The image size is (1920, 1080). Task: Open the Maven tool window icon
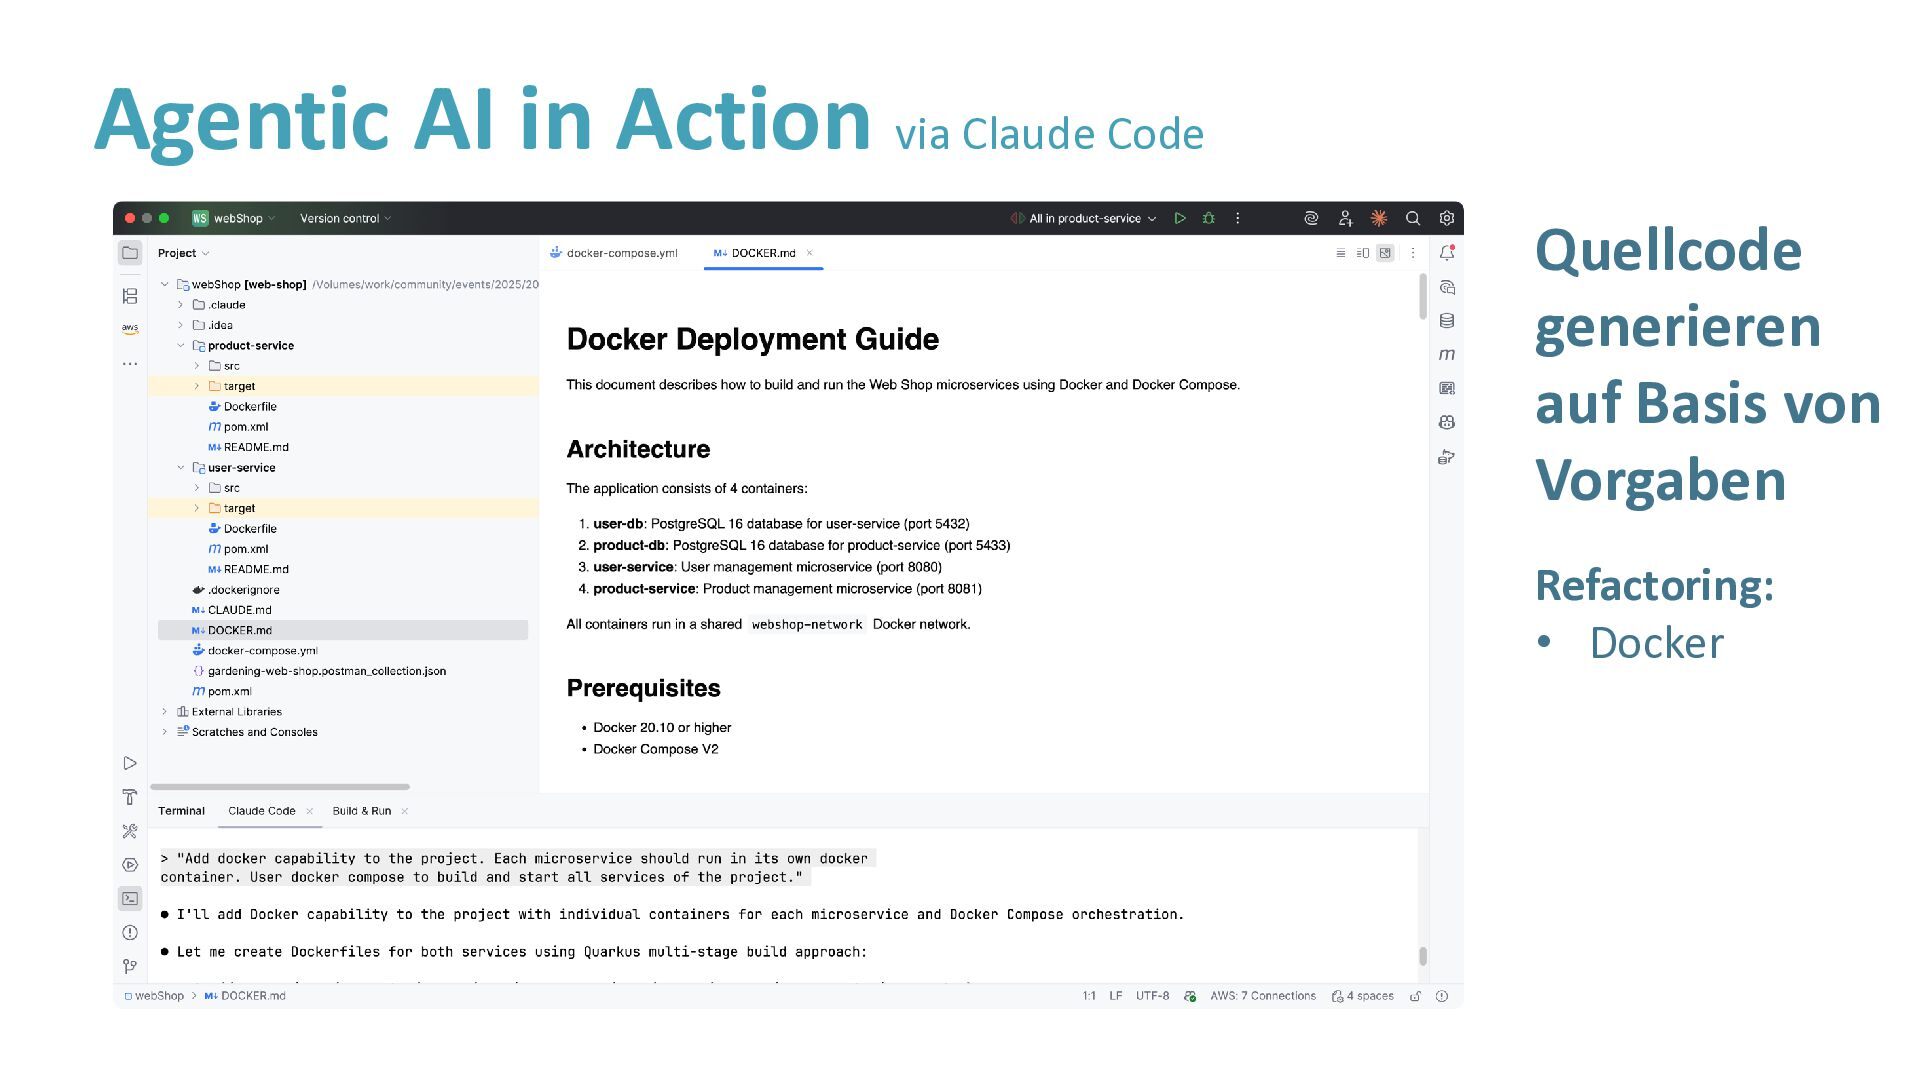(x=1447, y=355)
